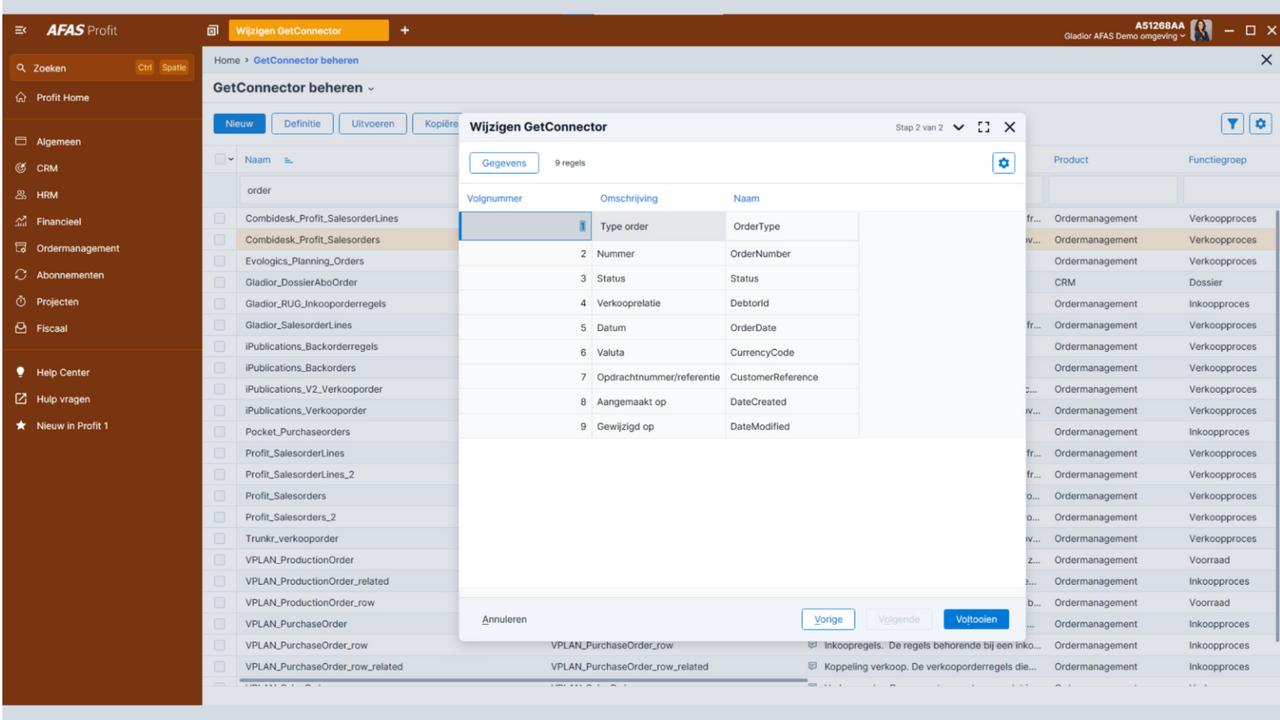1280x720 pixels.
Task: Select VPLAN_PurchaseOrder row name
Action: point(296,624)
